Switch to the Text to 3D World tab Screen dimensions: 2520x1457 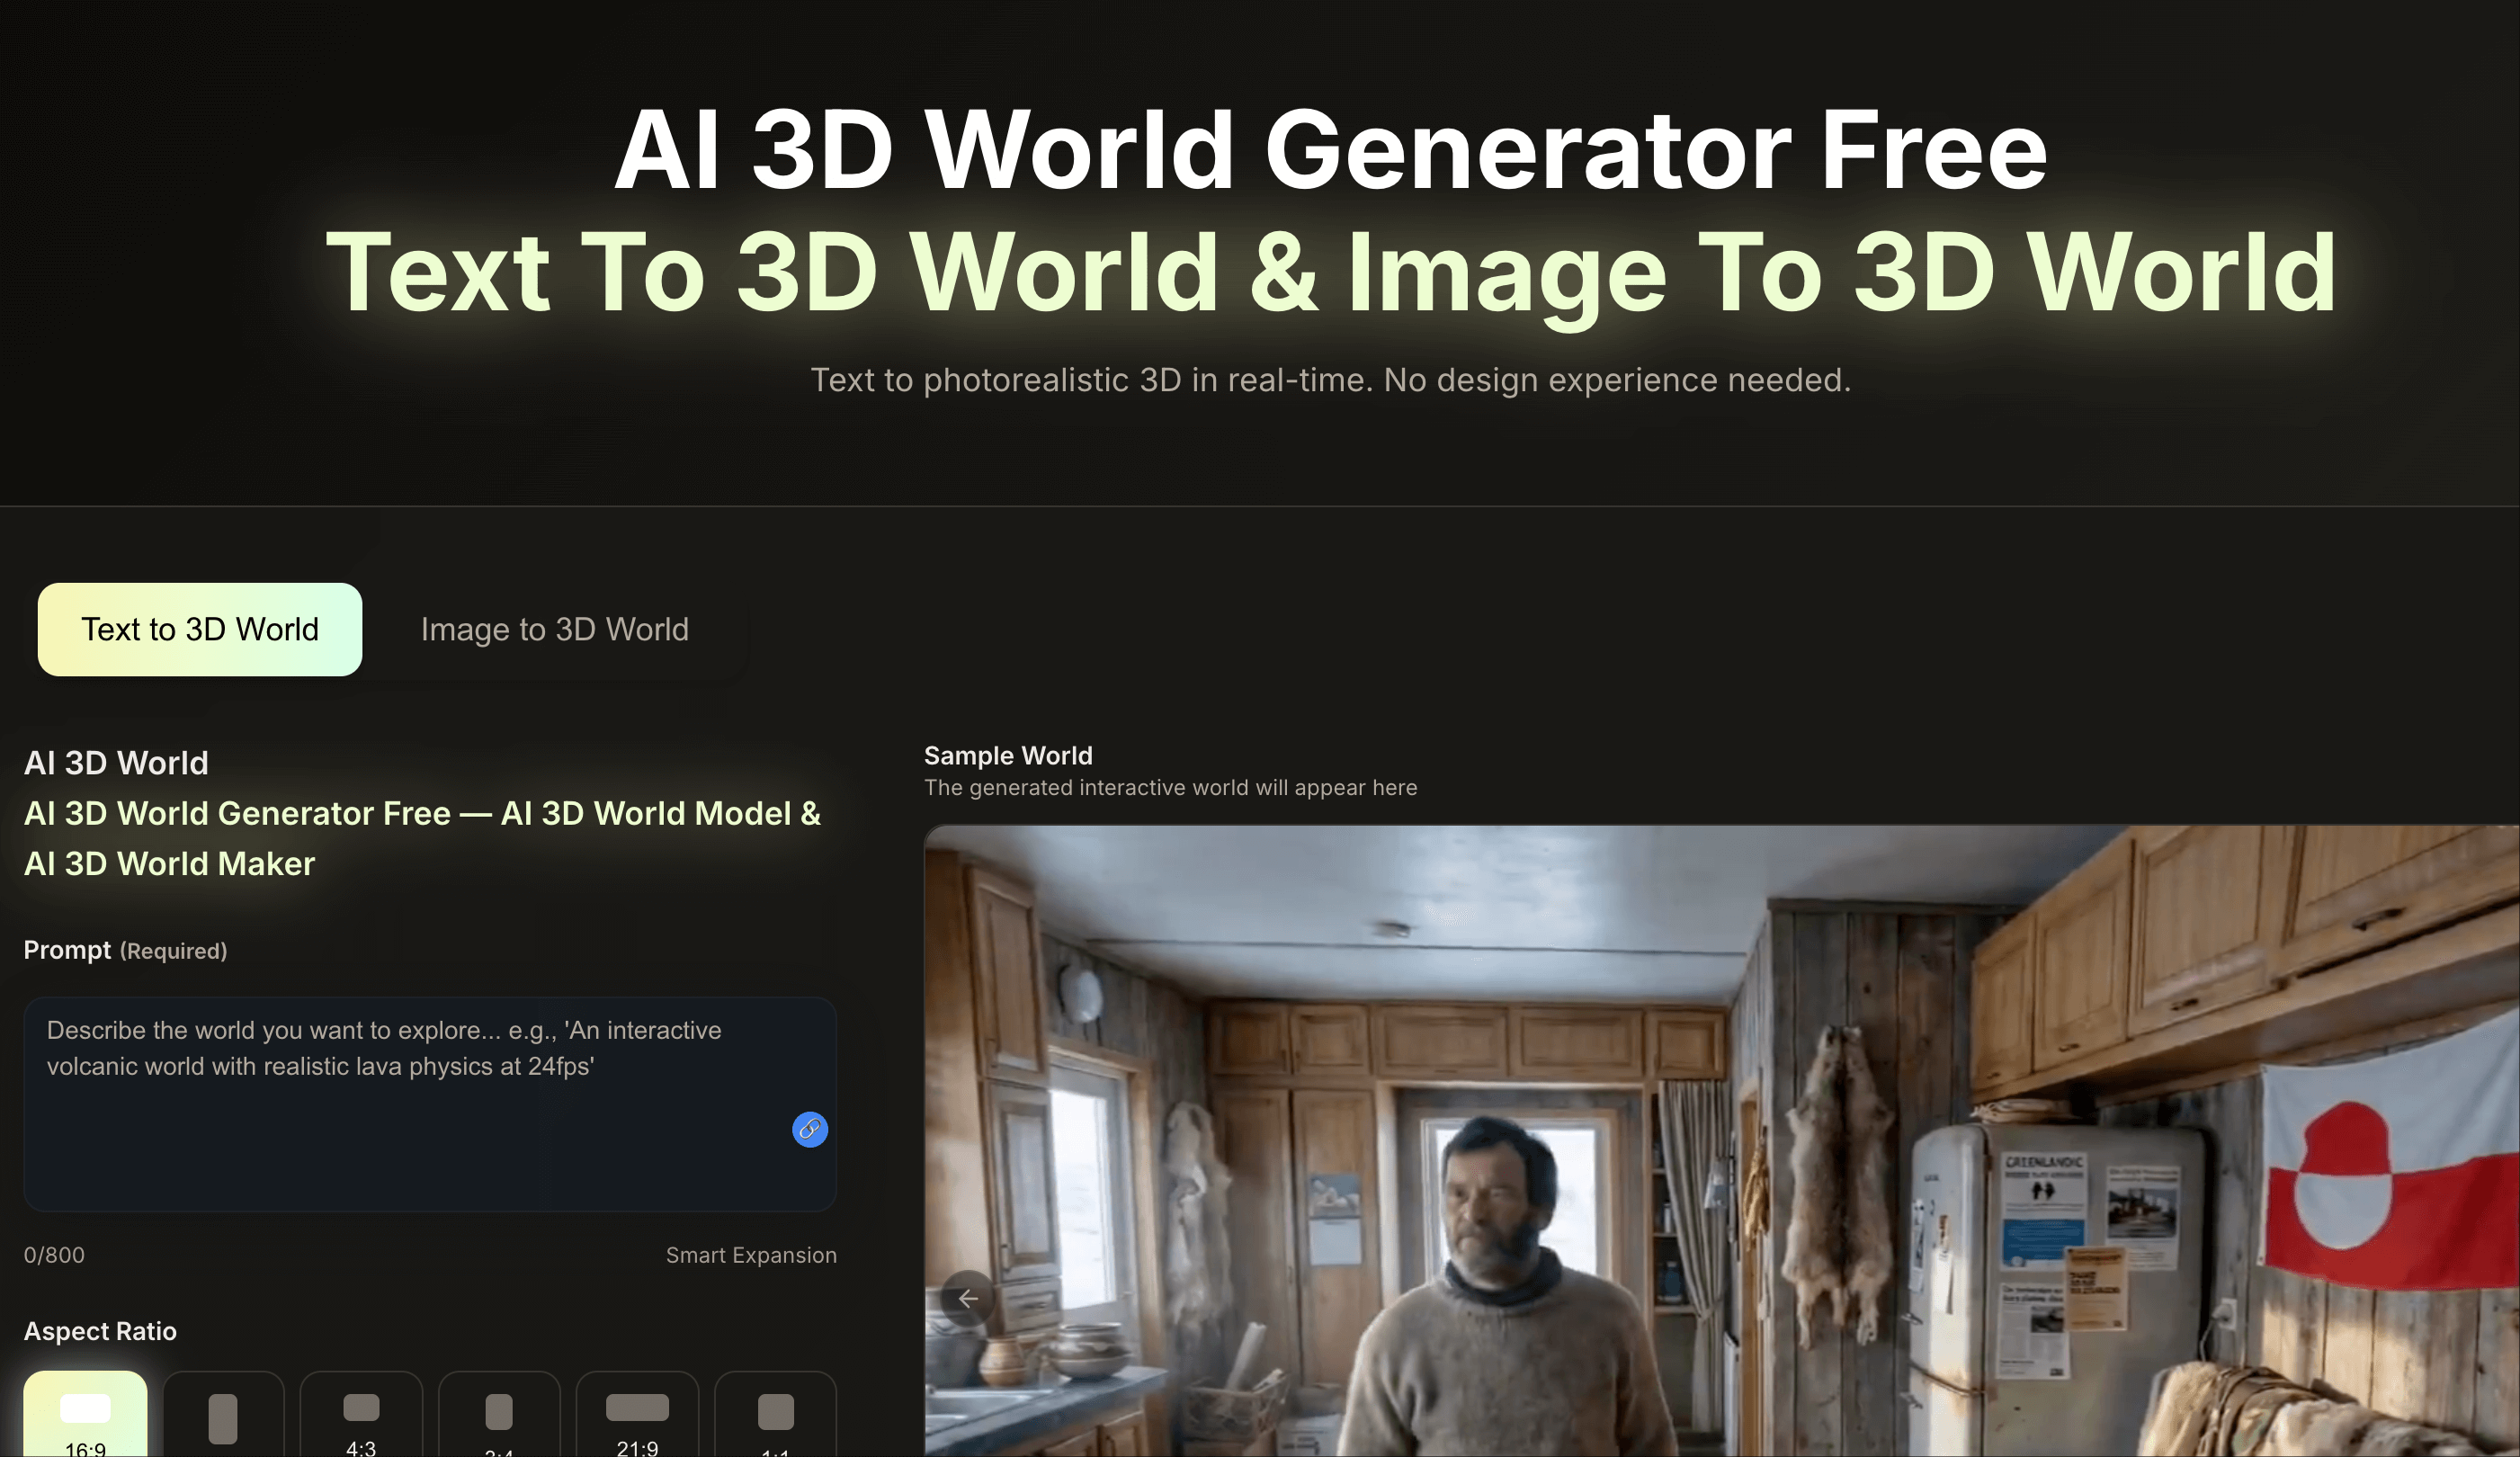click(199, 629)
